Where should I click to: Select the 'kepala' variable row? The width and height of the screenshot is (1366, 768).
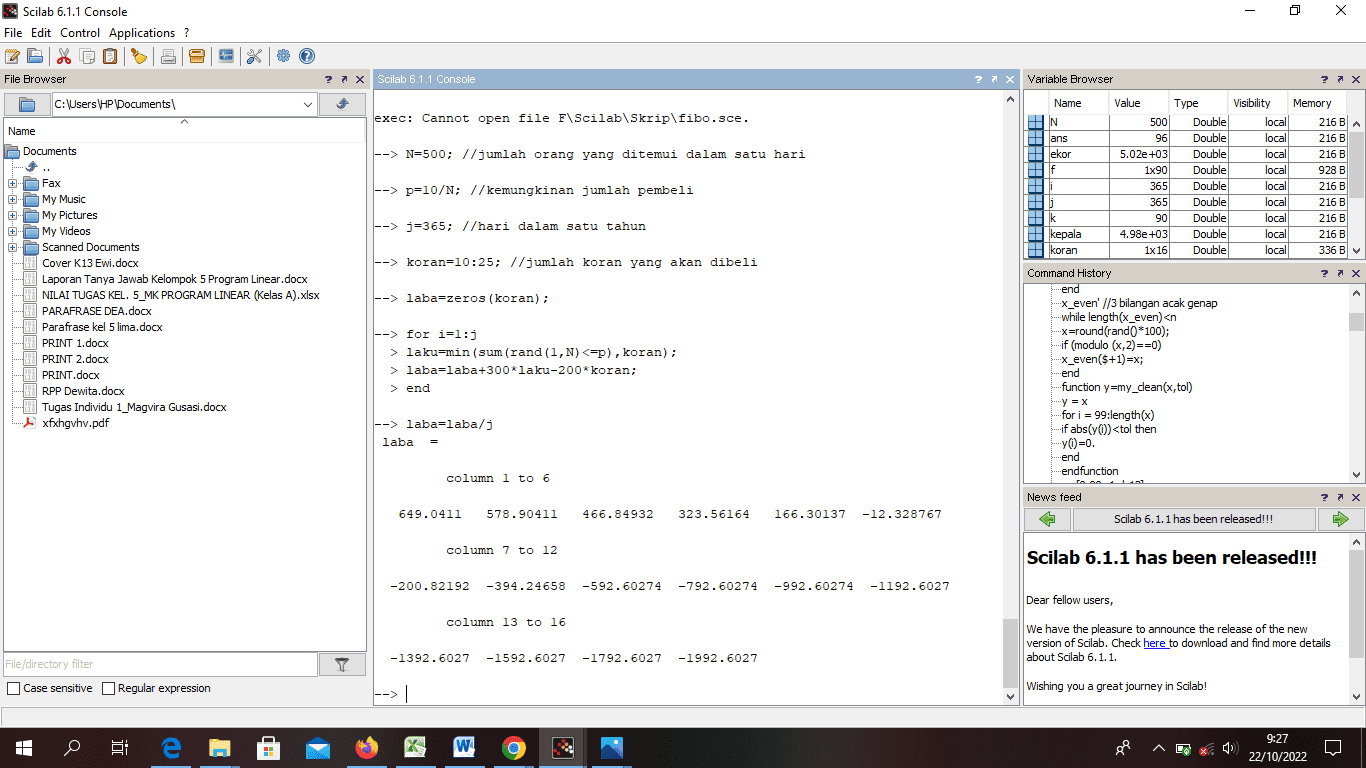coord(1187,234)
